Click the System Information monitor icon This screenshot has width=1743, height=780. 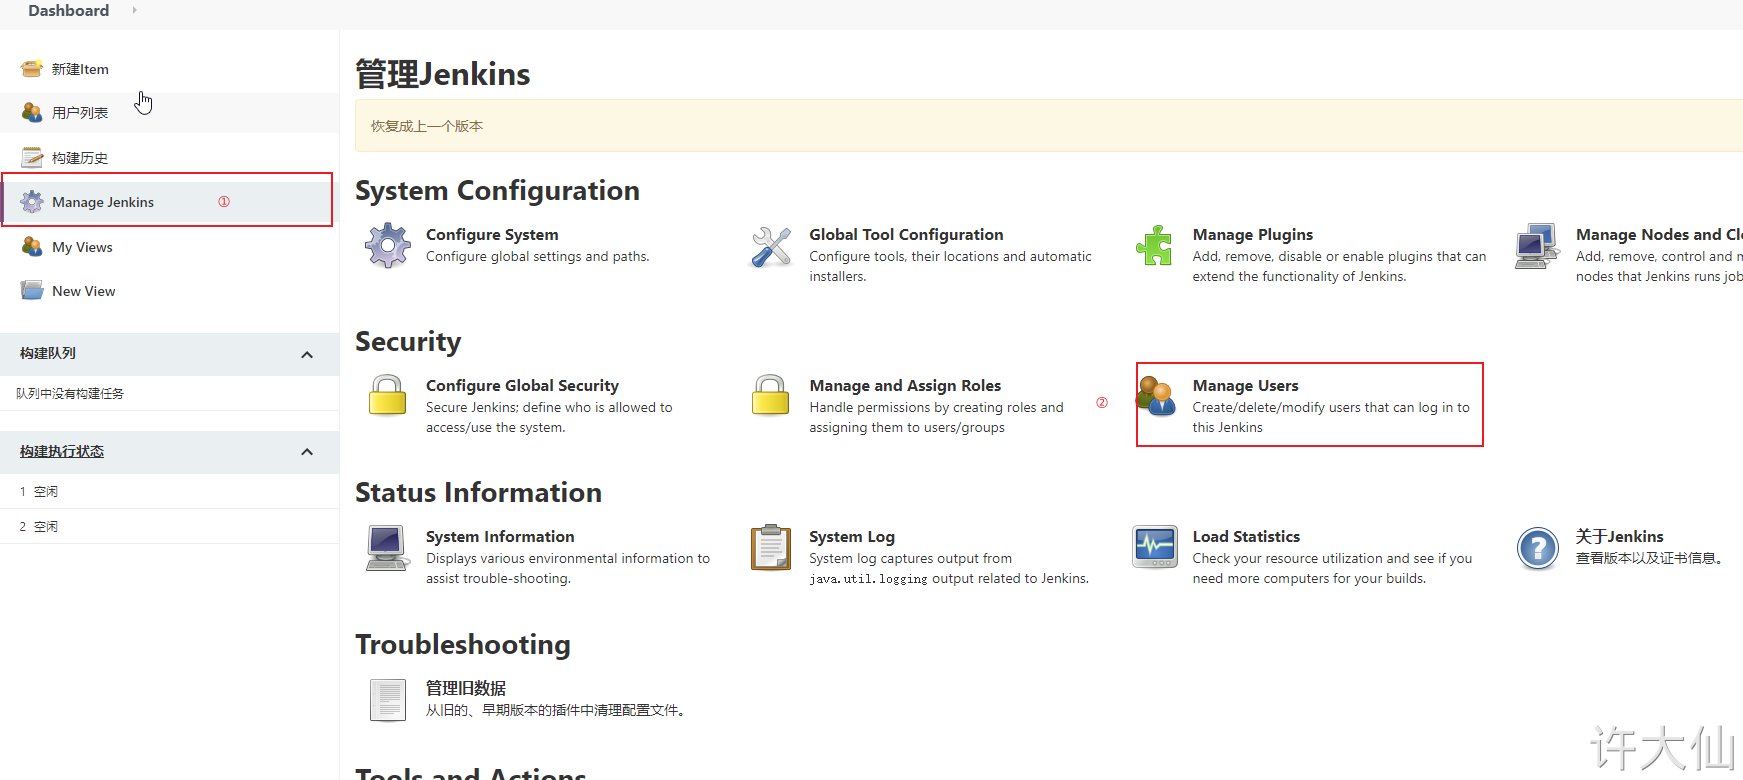click(387, 548)
